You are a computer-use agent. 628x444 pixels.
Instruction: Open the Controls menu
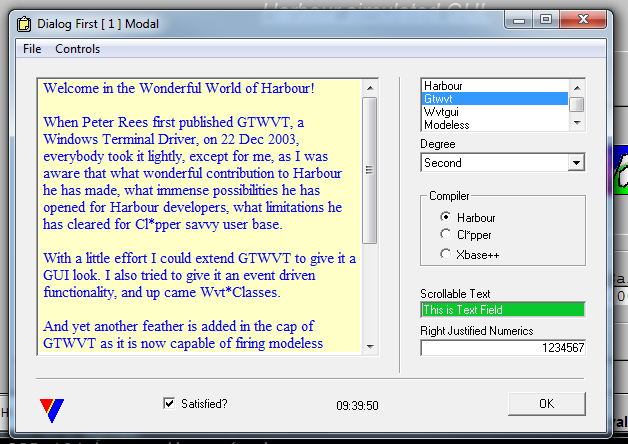point(77,49)
